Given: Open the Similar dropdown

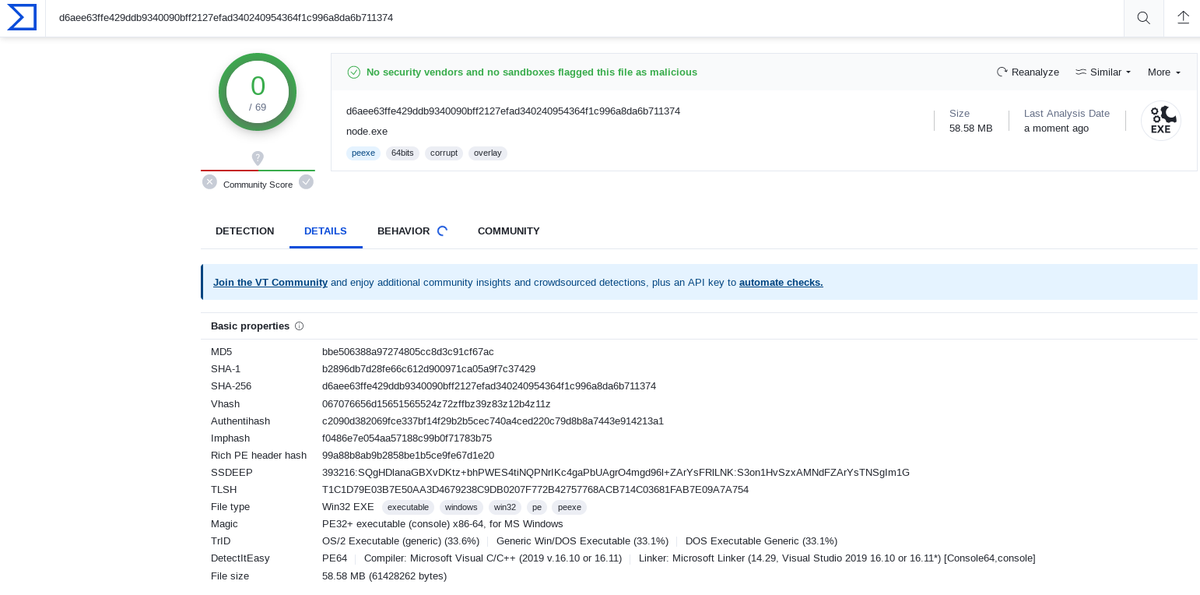Looking at the screenshot, I should [1103, 72].
